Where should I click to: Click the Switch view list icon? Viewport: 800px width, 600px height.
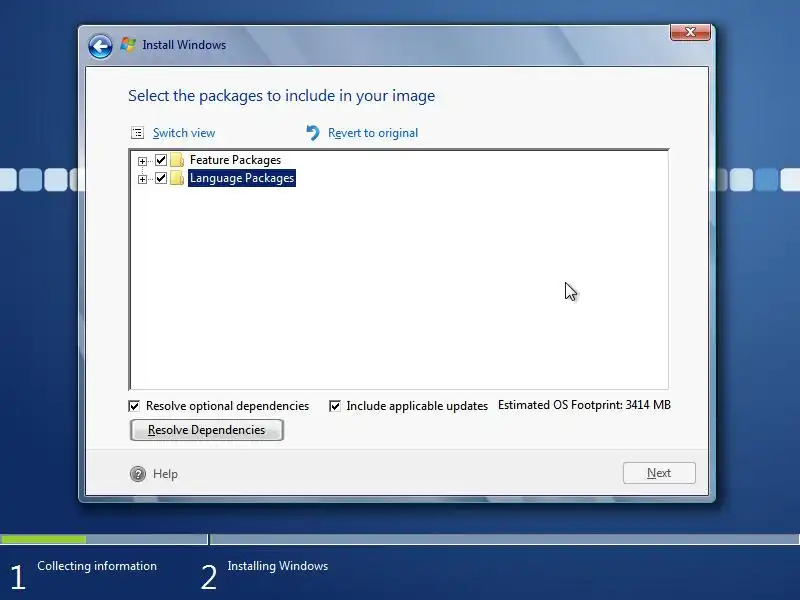[x=137, y=133]
